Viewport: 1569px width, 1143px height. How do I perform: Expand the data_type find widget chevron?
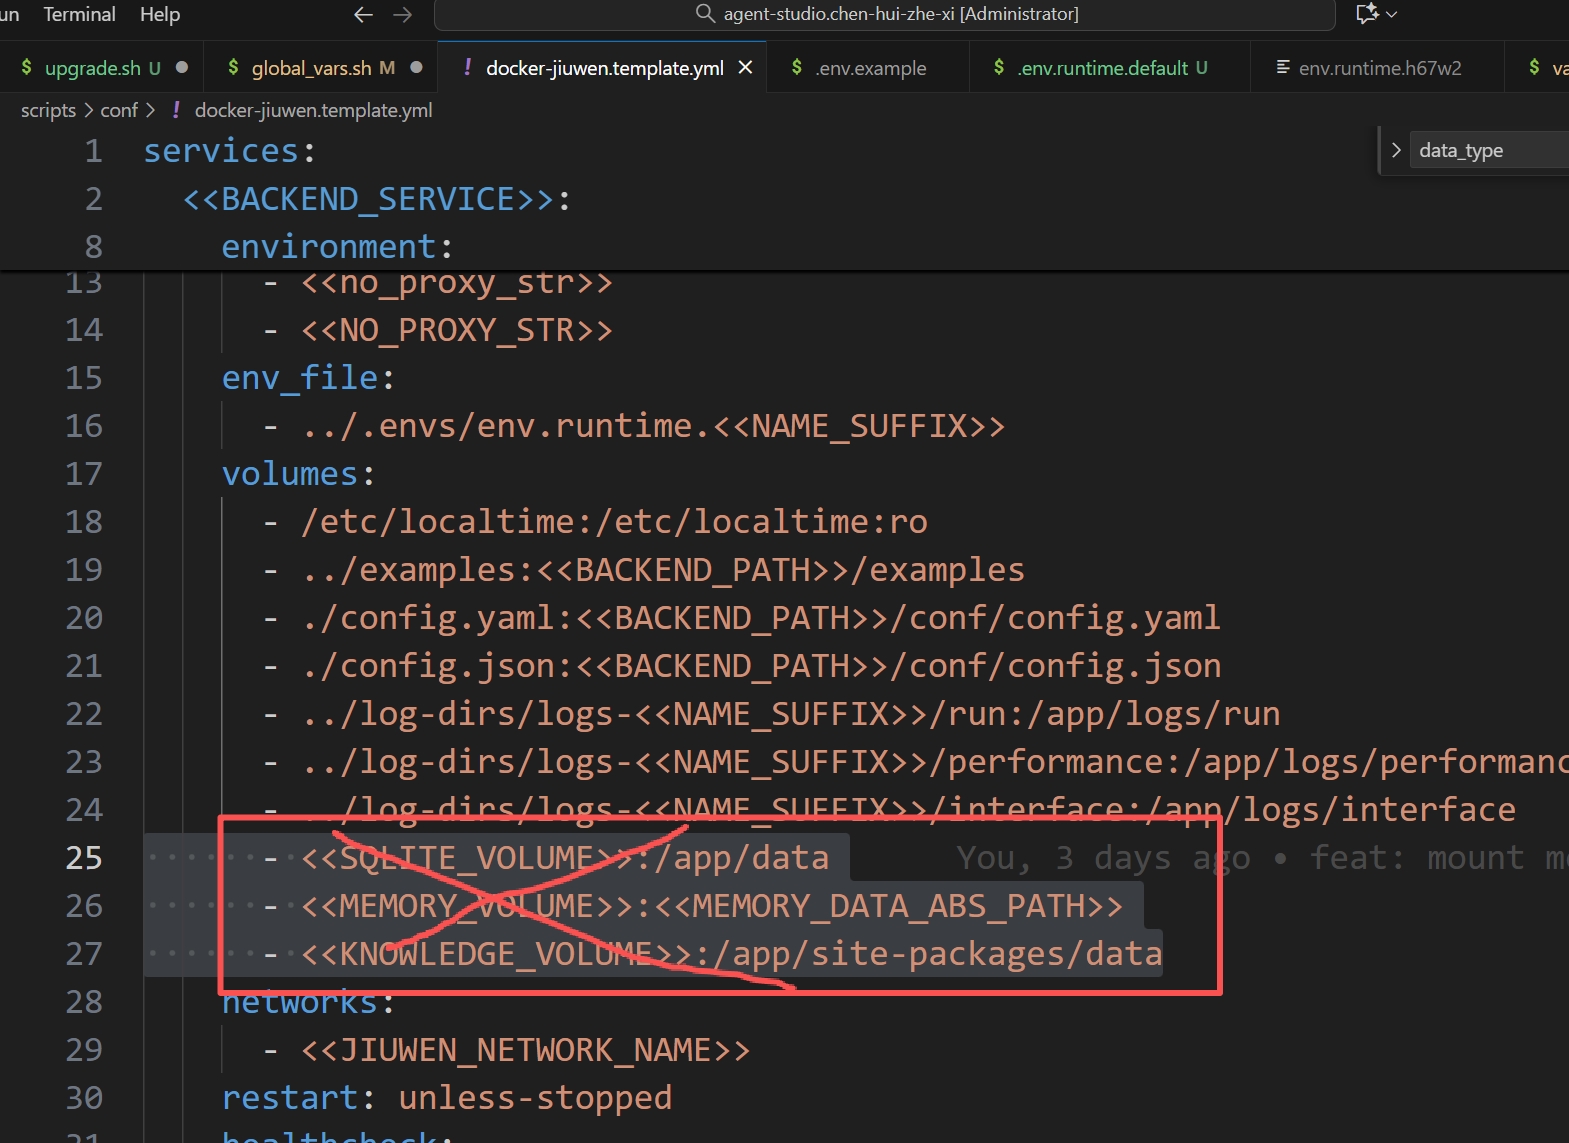(x=1396, y=150)
